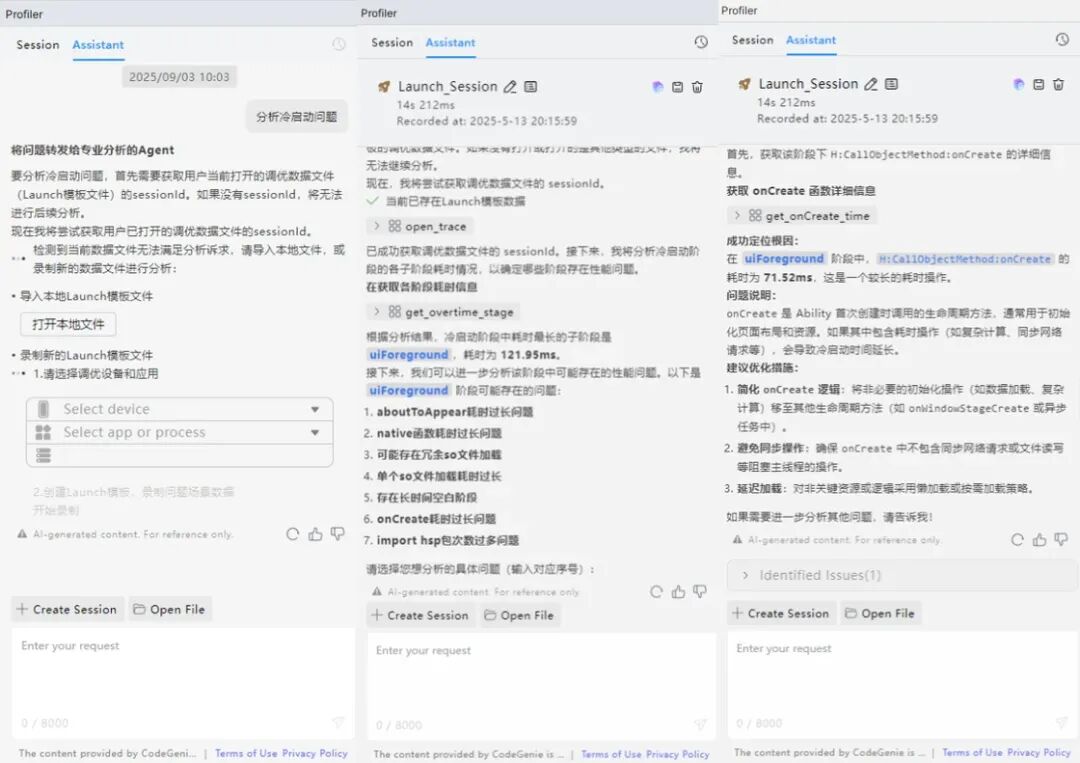Regenerate response via refresh icon in right panel

pyautogui.click(x=1017, y=540)
